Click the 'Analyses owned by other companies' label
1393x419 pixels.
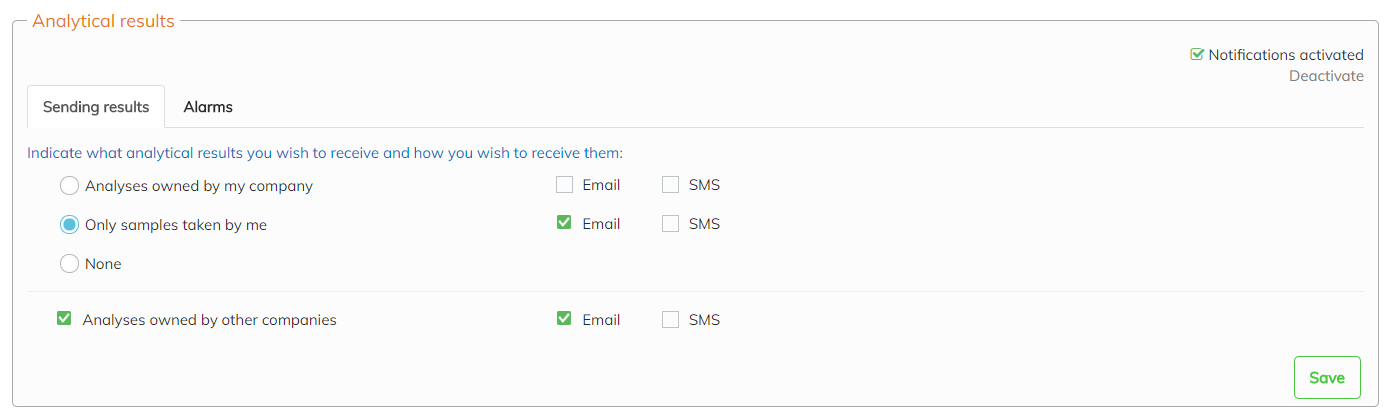click(x=210, y=321)
